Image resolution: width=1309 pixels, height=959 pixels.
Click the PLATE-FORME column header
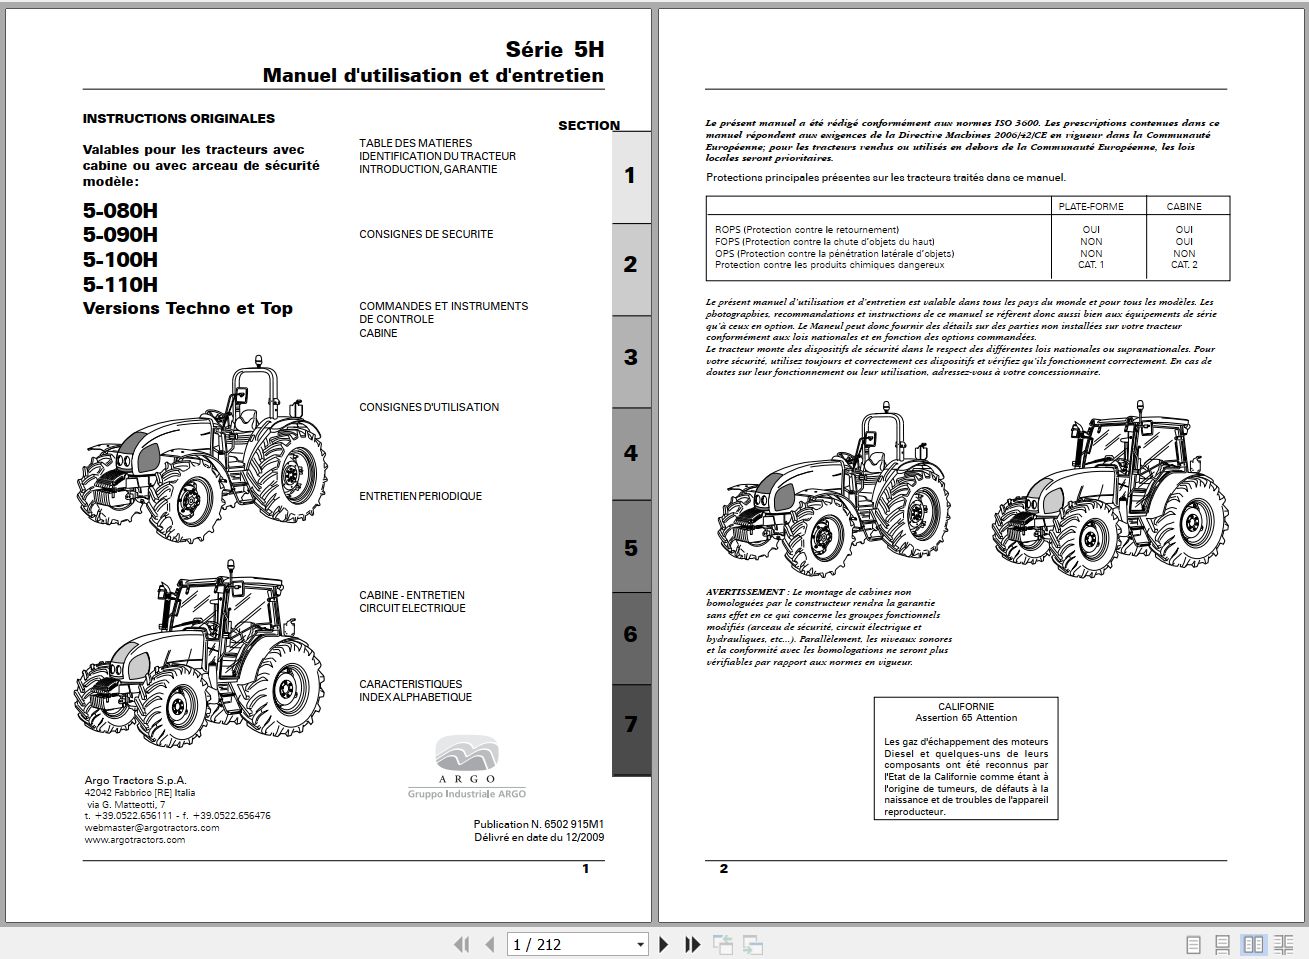1091,206
